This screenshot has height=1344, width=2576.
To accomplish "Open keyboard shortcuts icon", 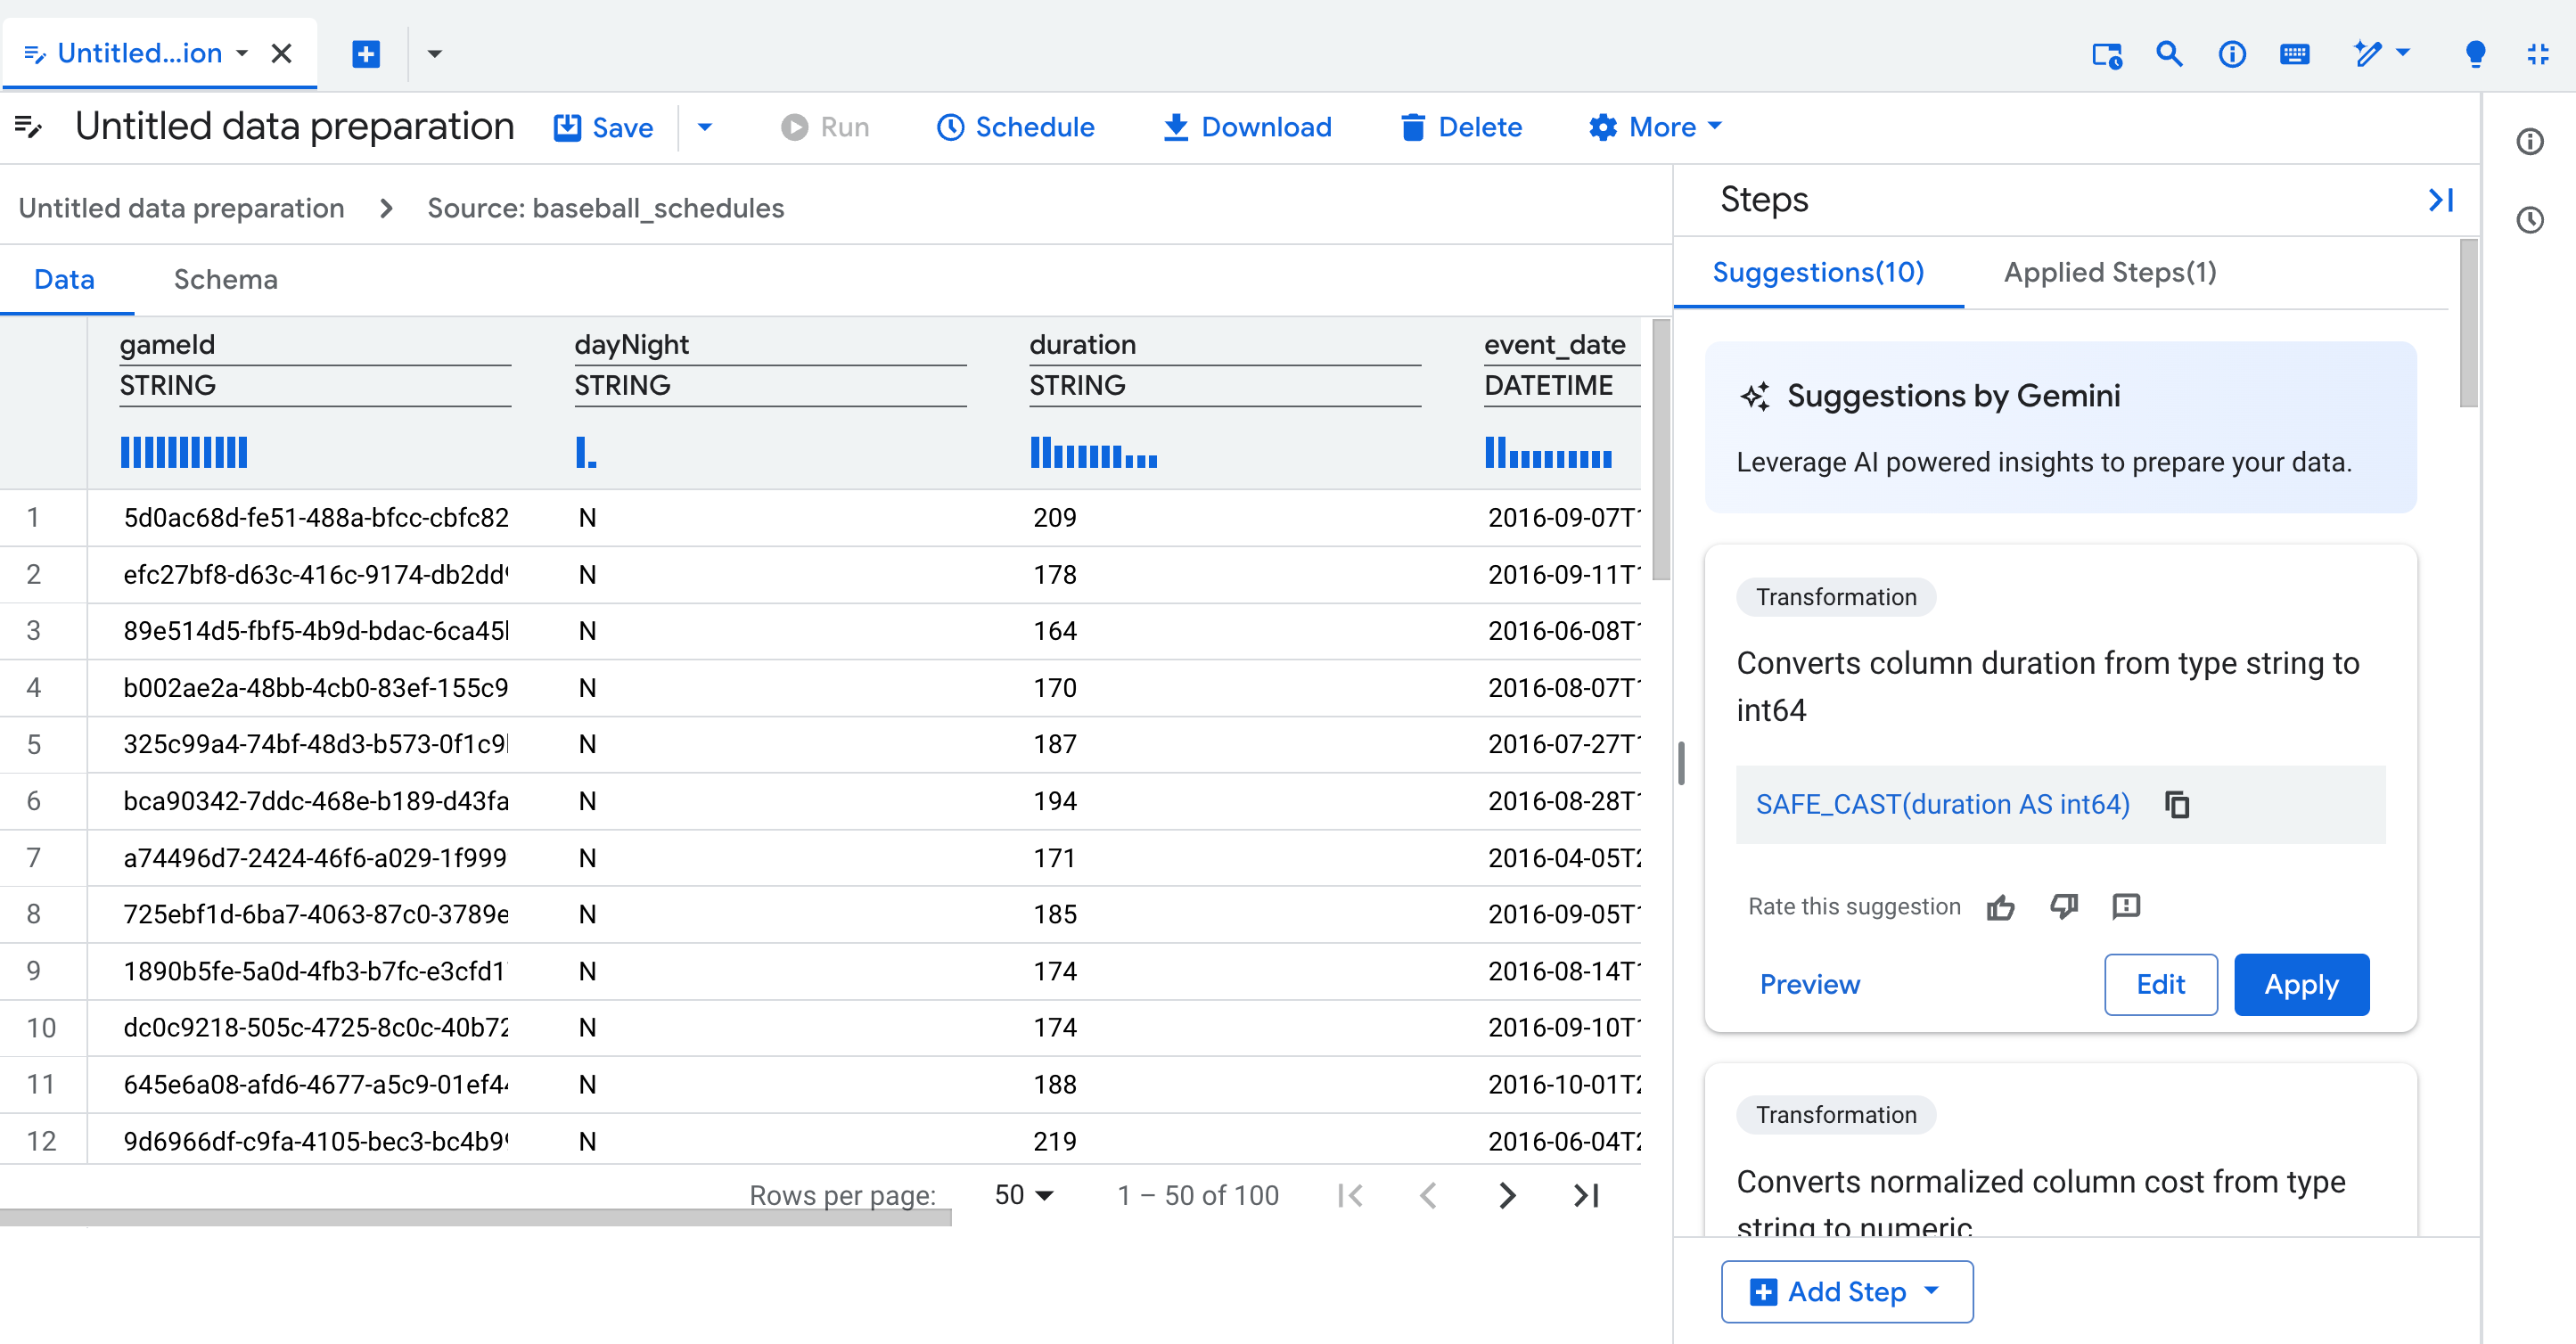I will [2295, 54].
